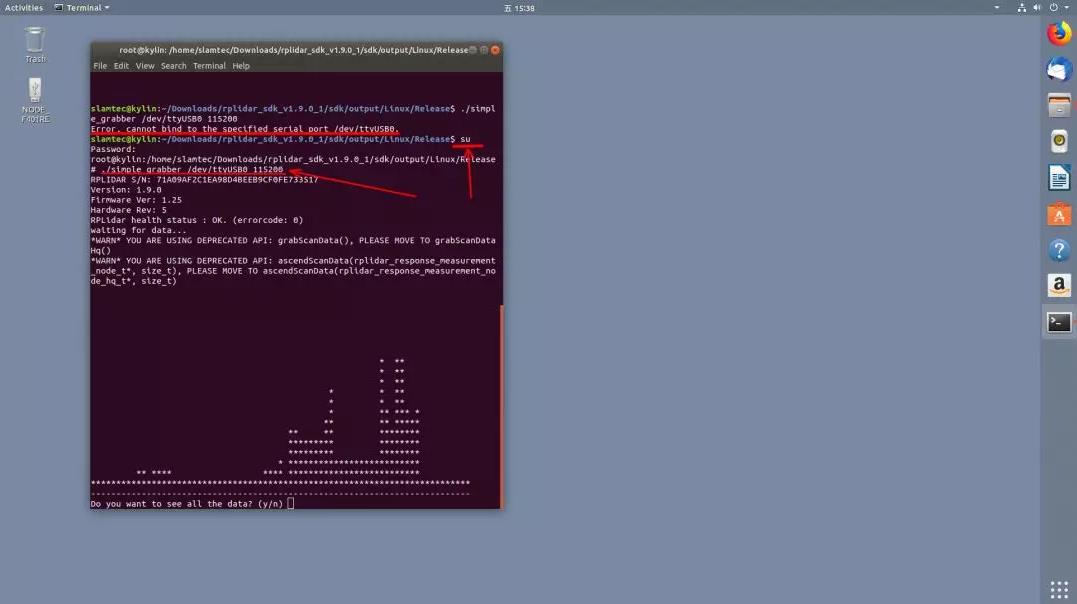Open the Activities overview
Screen dimensions: 1077x604
click(x=24, y=8)
